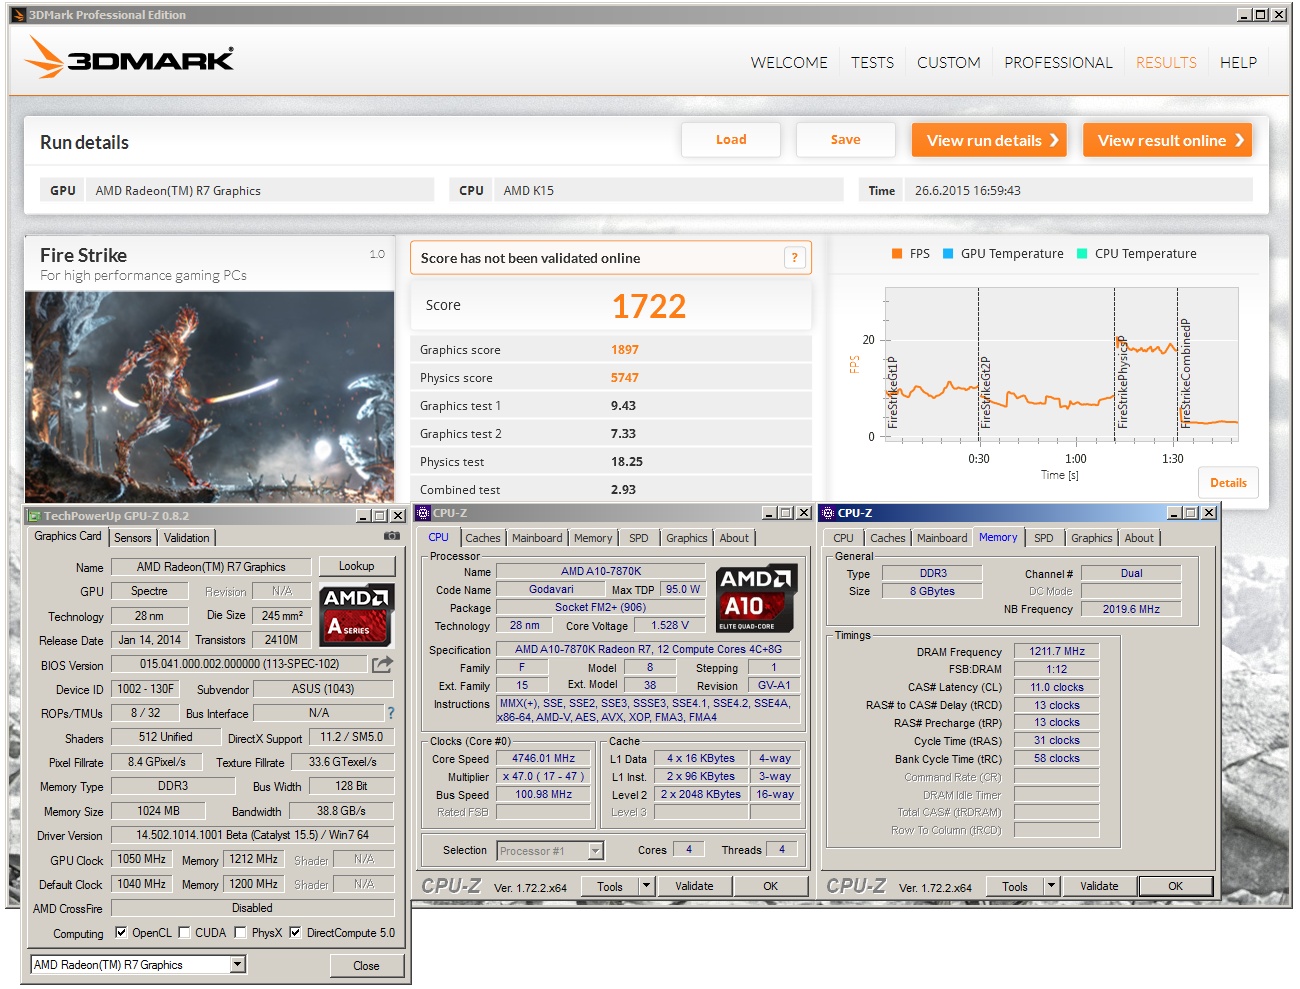Screen dimensions: 1300x989
Task: Switch to CPU tab in CPU-Z Memory window
Action: click(x=844, y=538)
